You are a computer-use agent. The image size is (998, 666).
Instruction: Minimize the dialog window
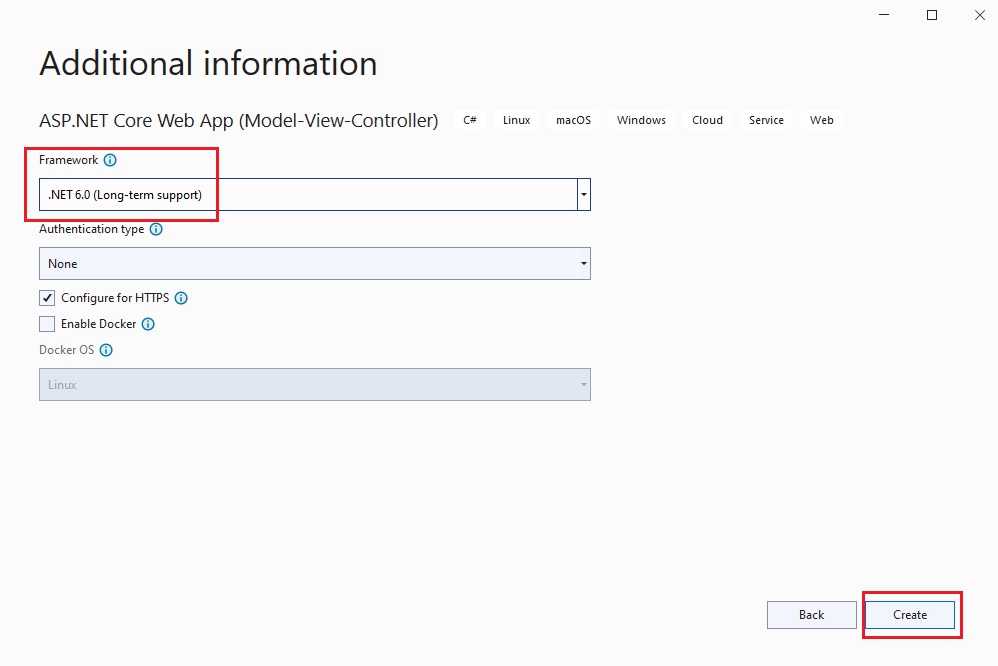(x=884, y=15)
